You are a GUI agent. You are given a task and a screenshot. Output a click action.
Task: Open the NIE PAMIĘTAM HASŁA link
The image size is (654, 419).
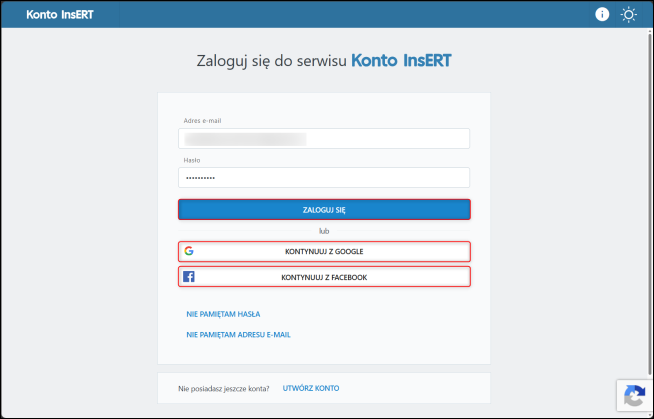click(x=223, y=314)
